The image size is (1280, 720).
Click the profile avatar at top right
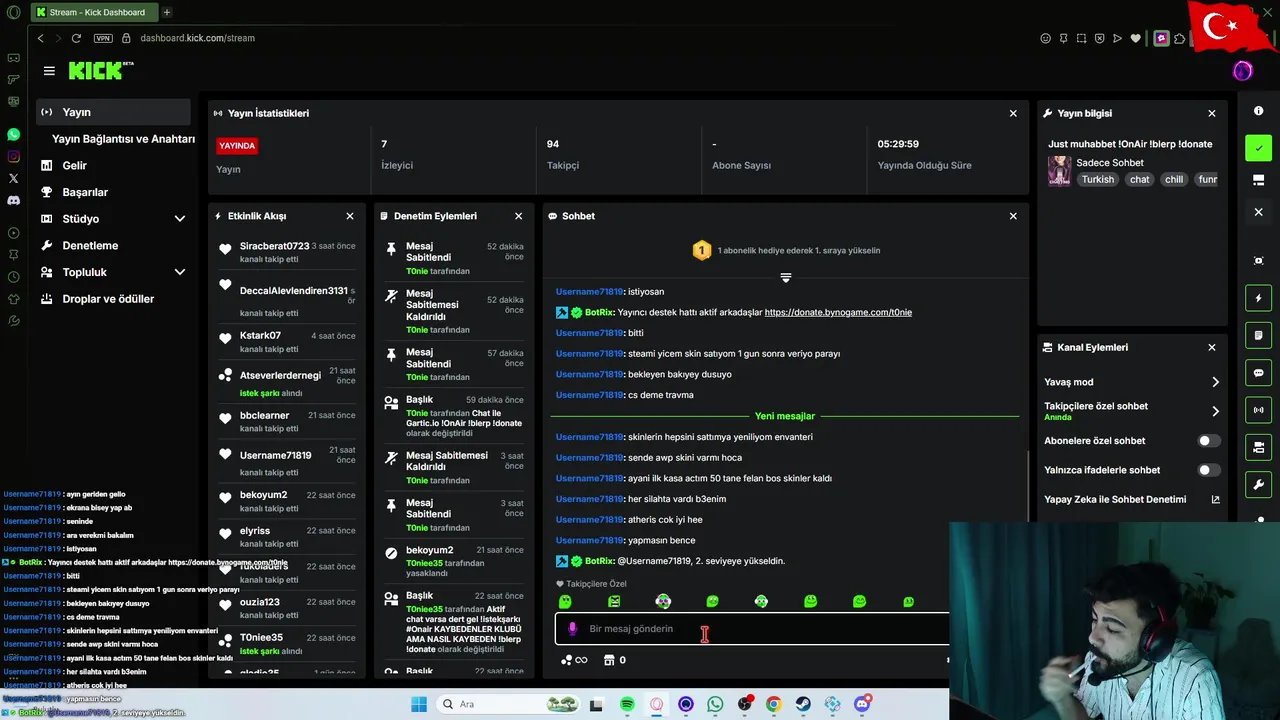click(x=1242, y=71)
